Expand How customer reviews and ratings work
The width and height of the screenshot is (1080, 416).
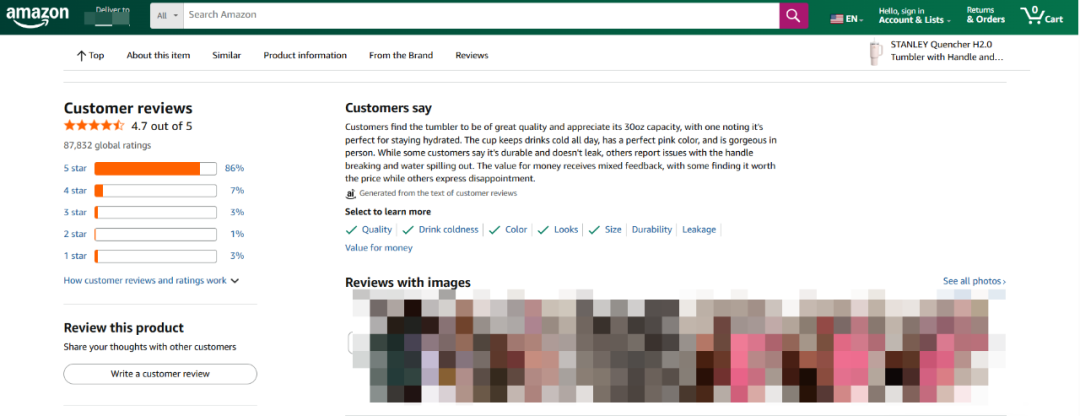click(151, 281)
